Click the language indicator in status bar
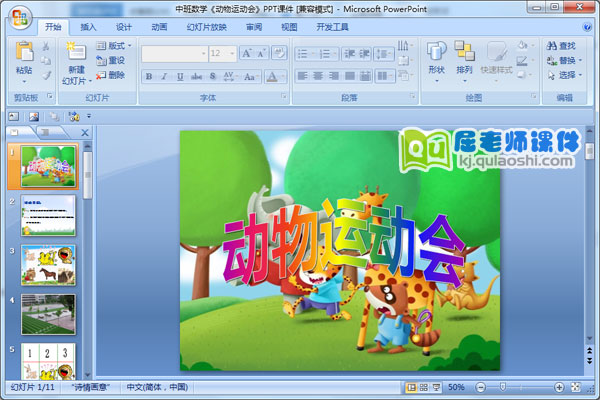 pyautogui.click(x=157, y=387)
